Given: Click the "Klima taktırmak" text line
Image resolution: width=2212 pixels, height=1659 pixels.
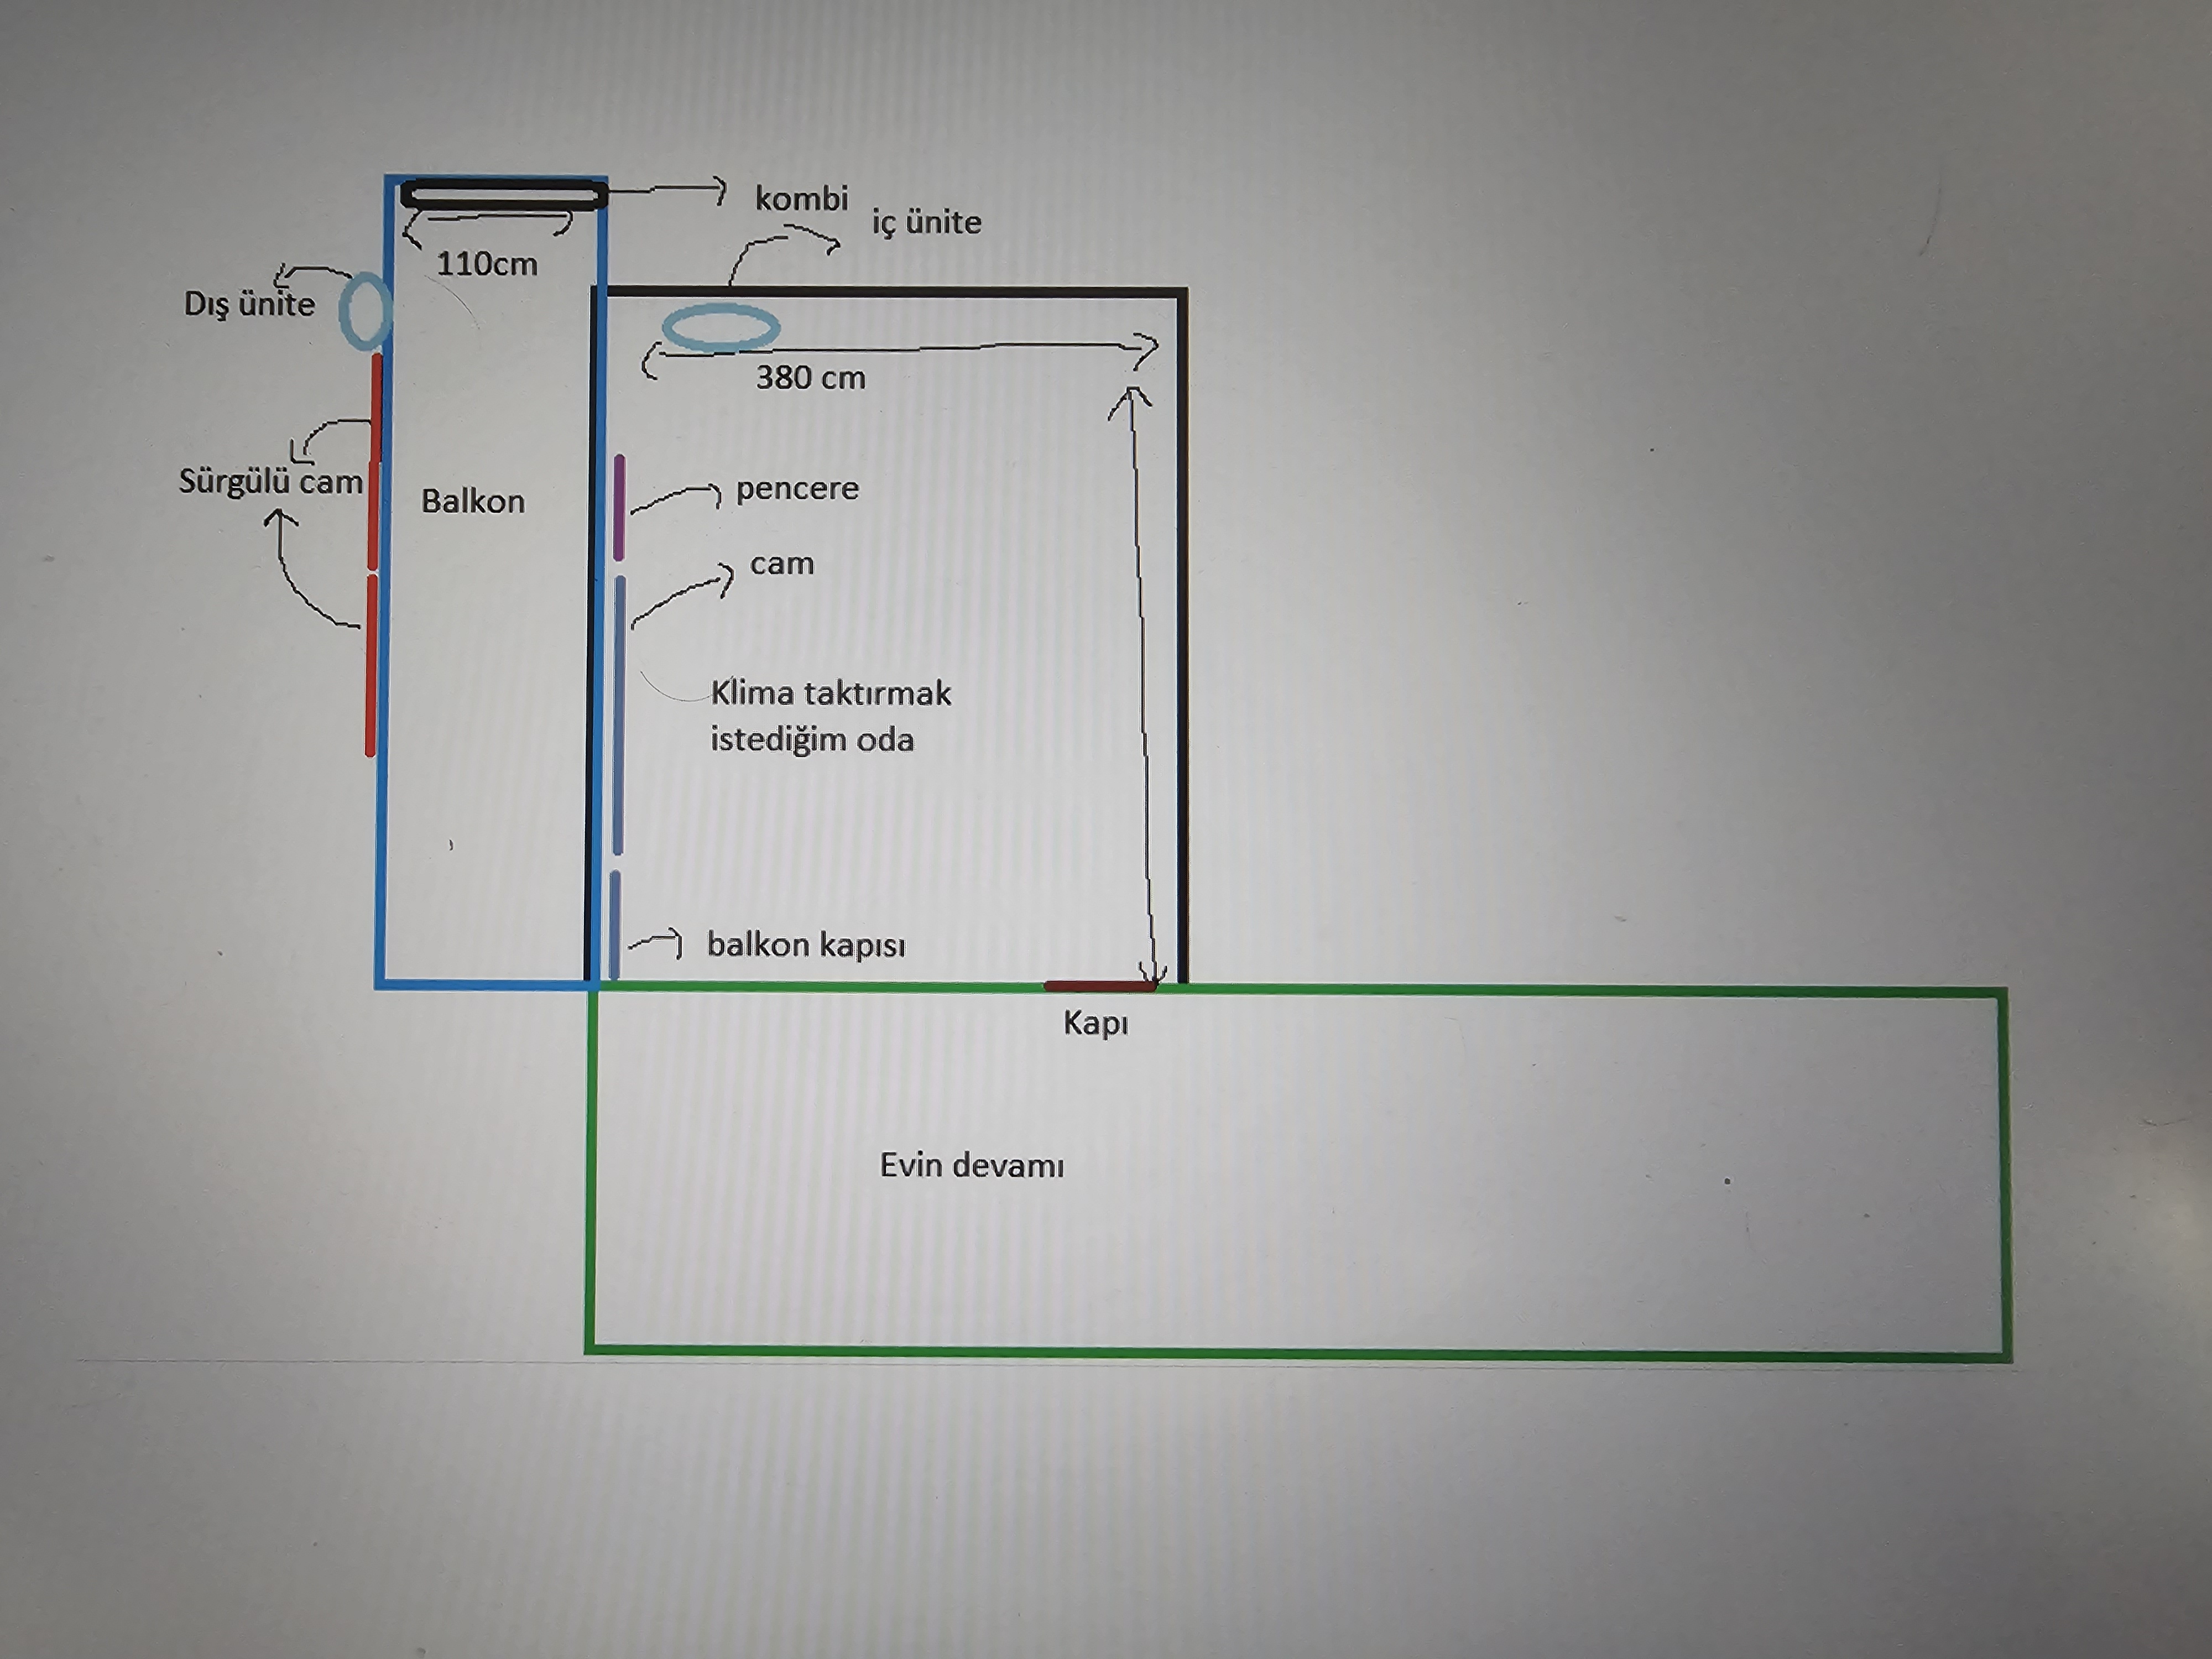Looking at the screenshot, I should [x=831, y=693].
